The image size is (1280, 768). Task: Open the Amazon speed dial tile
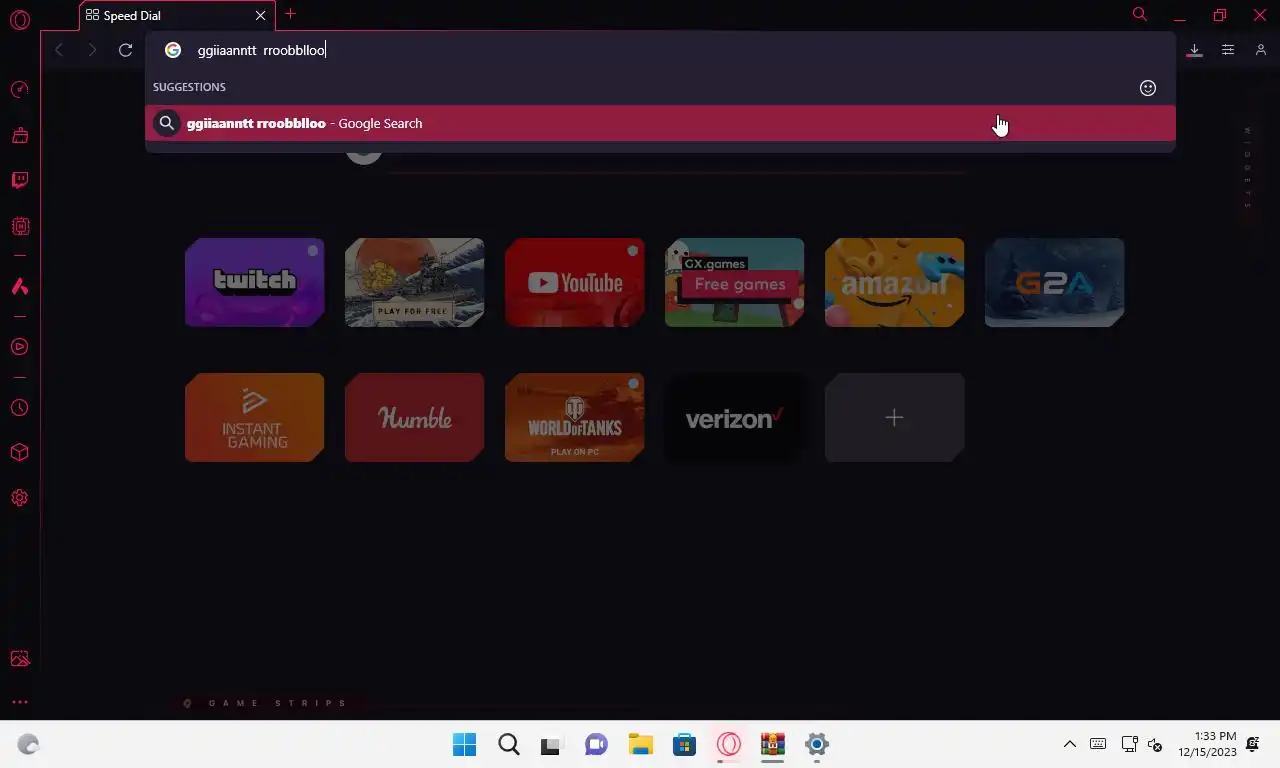tap(894, 282)
